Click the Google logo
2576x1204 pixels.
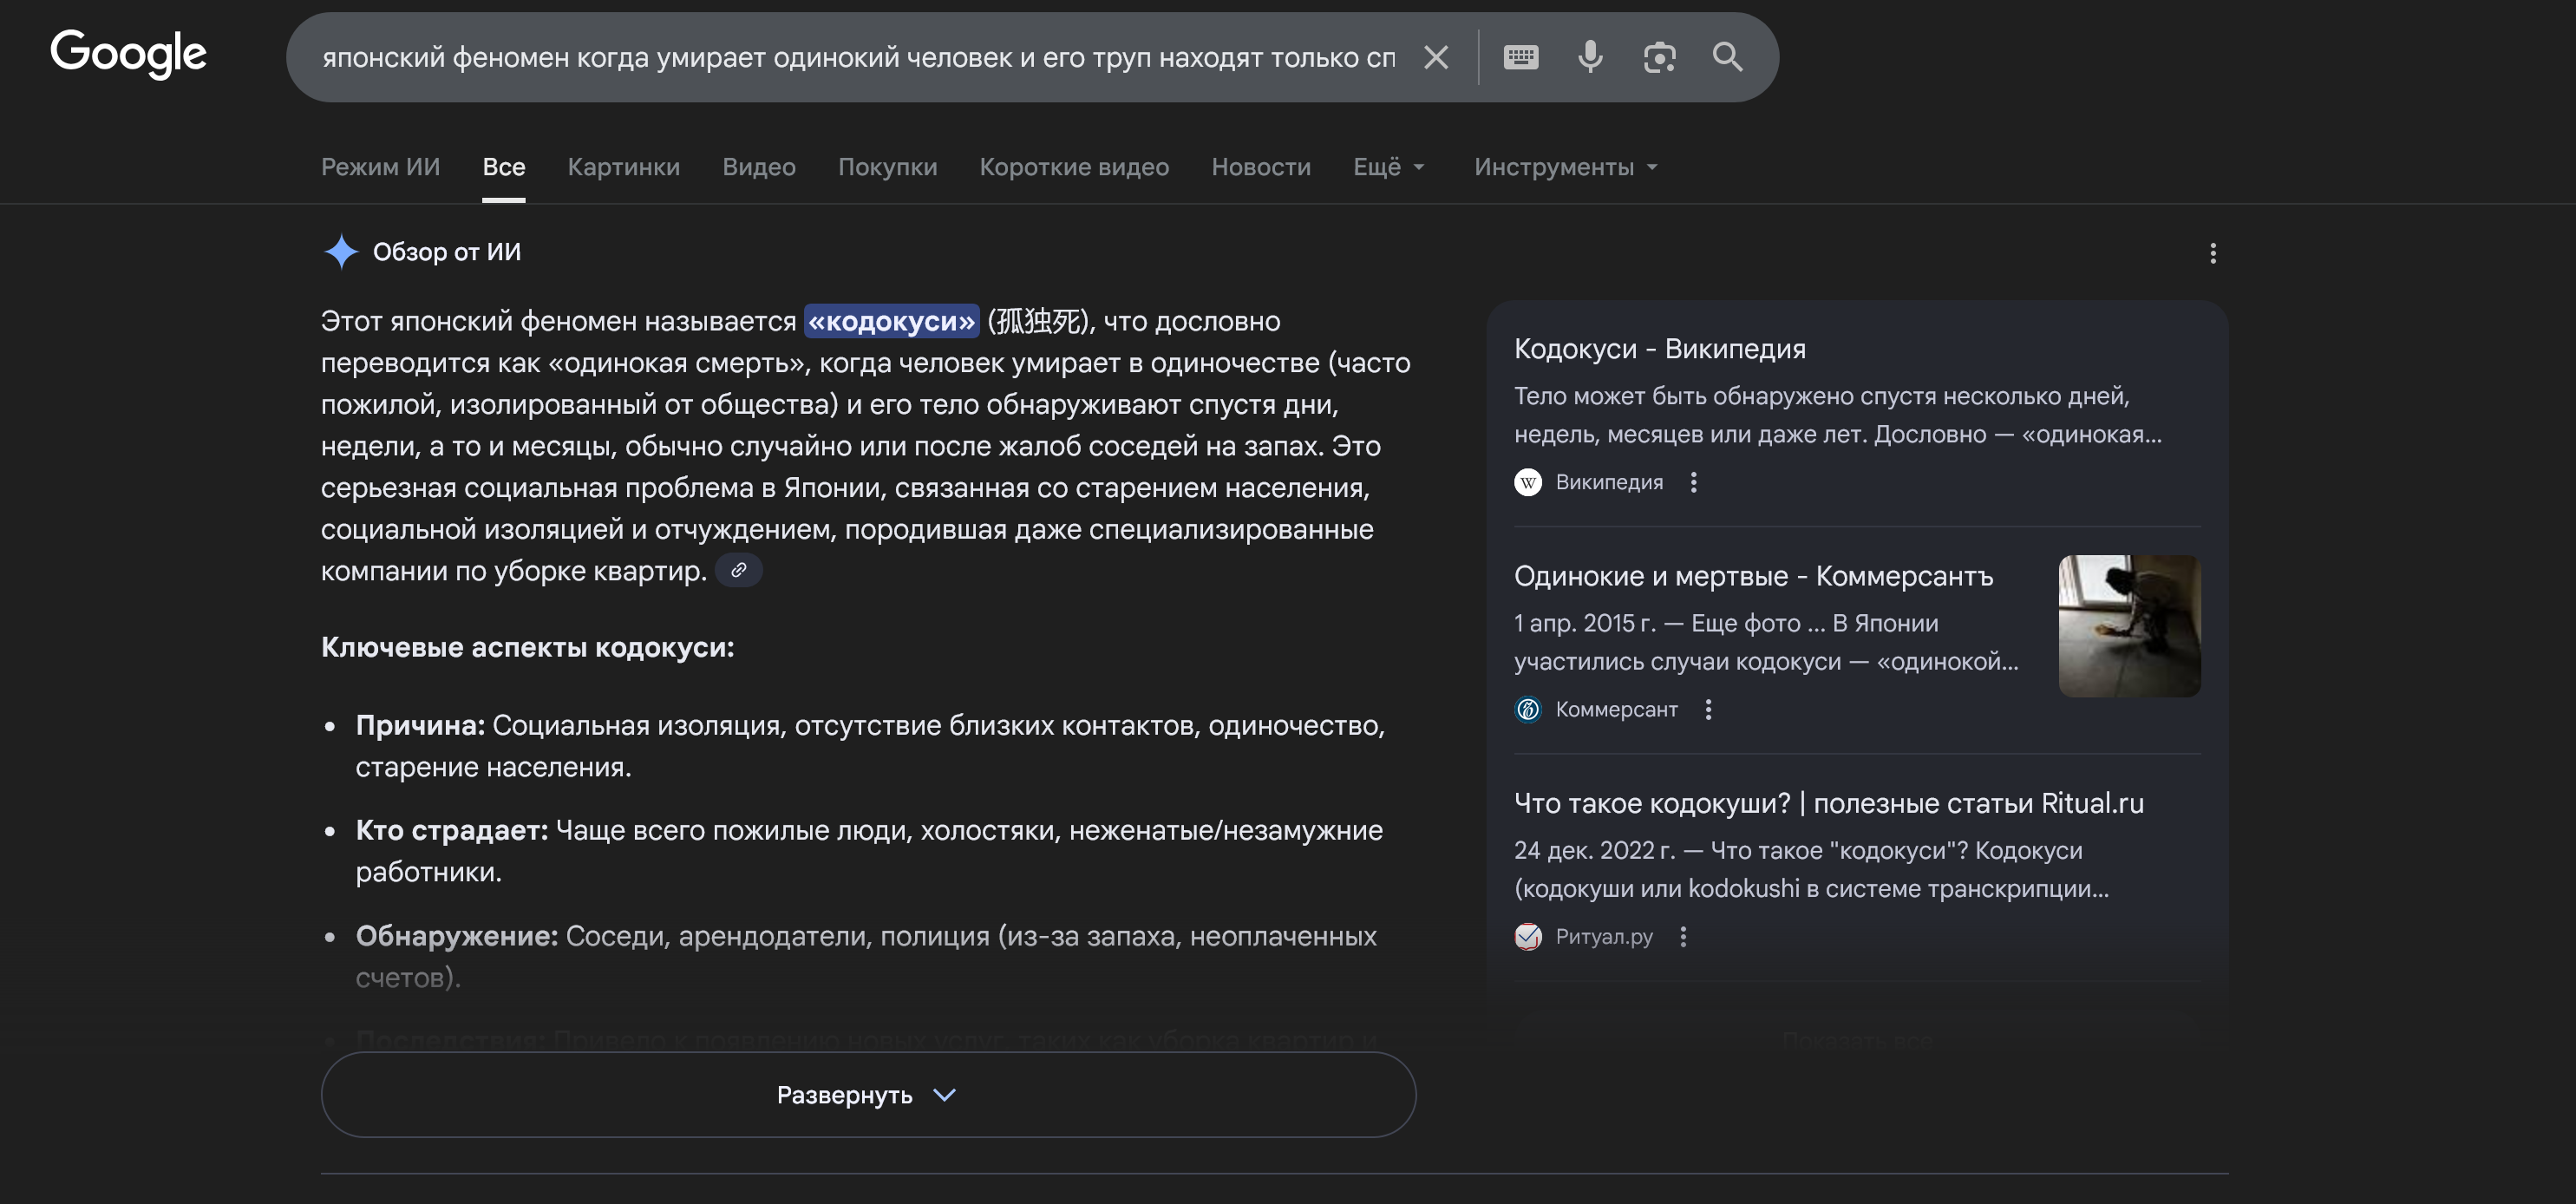(128, 54)
